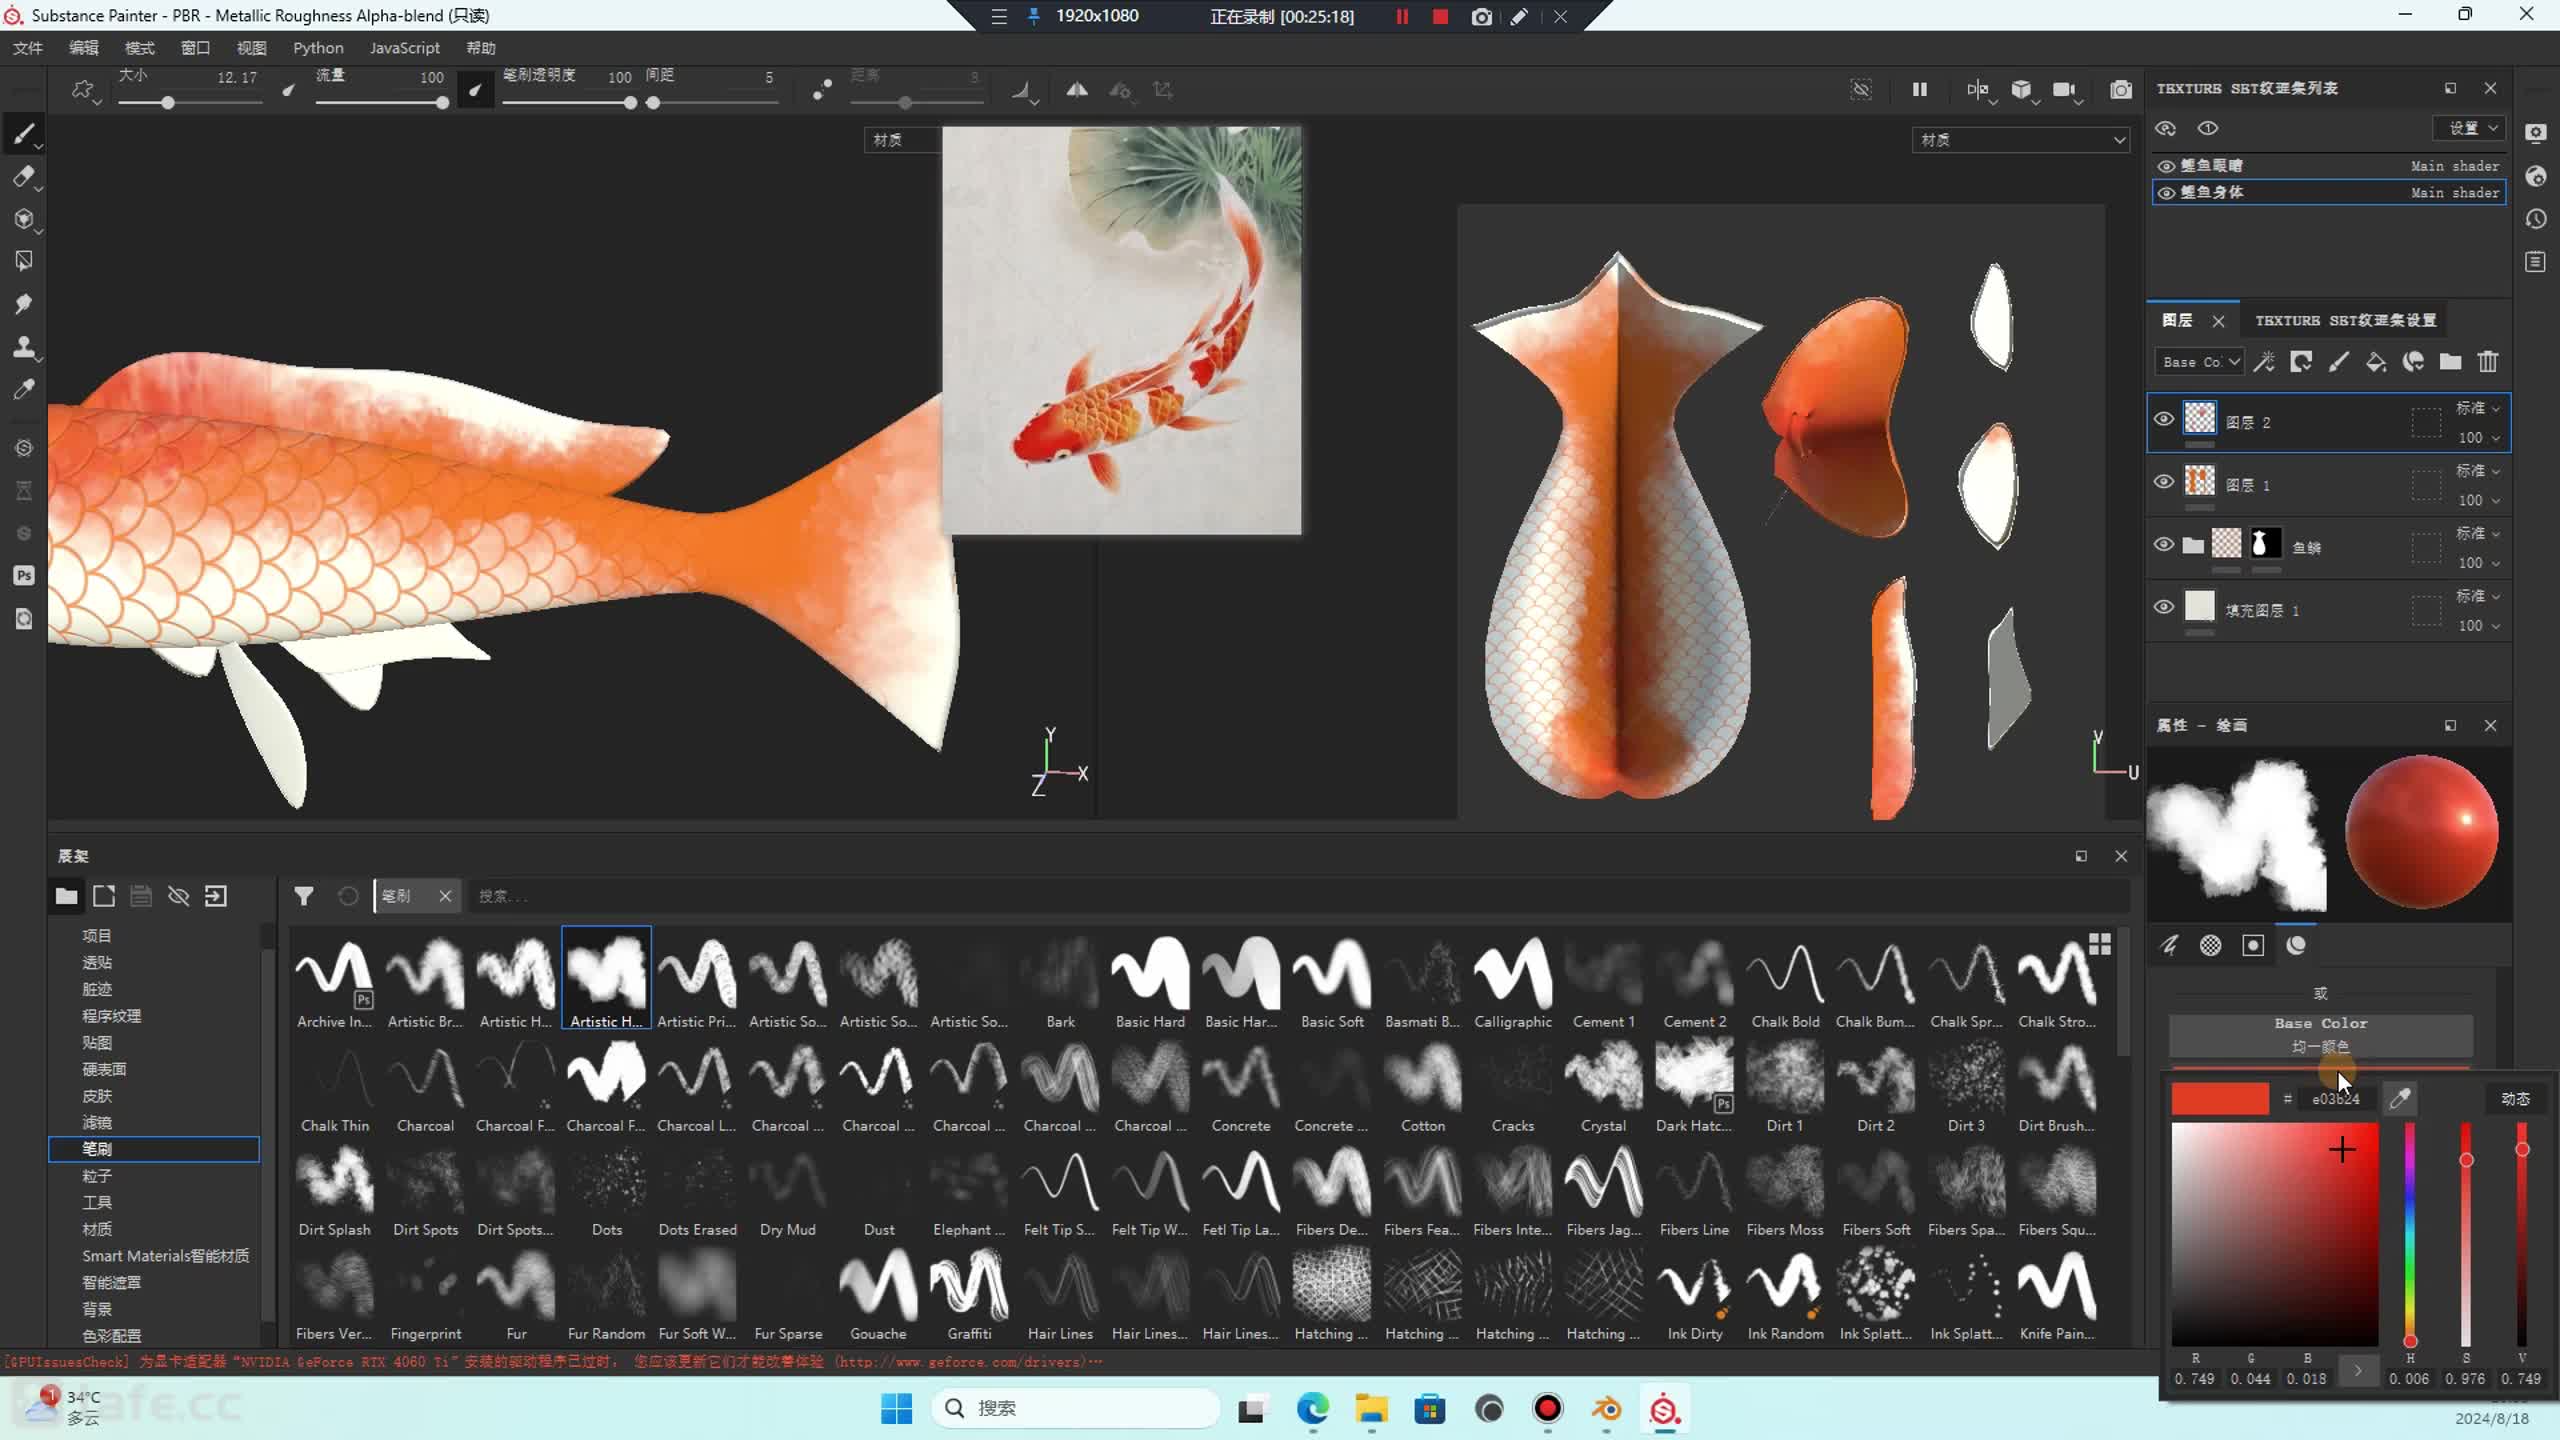Open the viewport camera settings icon
Viewport: 2560px width, 1440px height.
pyautogui.click(x=2064, y=90)
